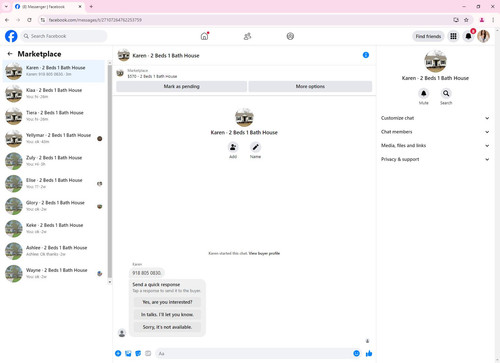Send a thumbs up like
Image resolution: width=500 pixels, height=363 pixels.
point(369,353)
